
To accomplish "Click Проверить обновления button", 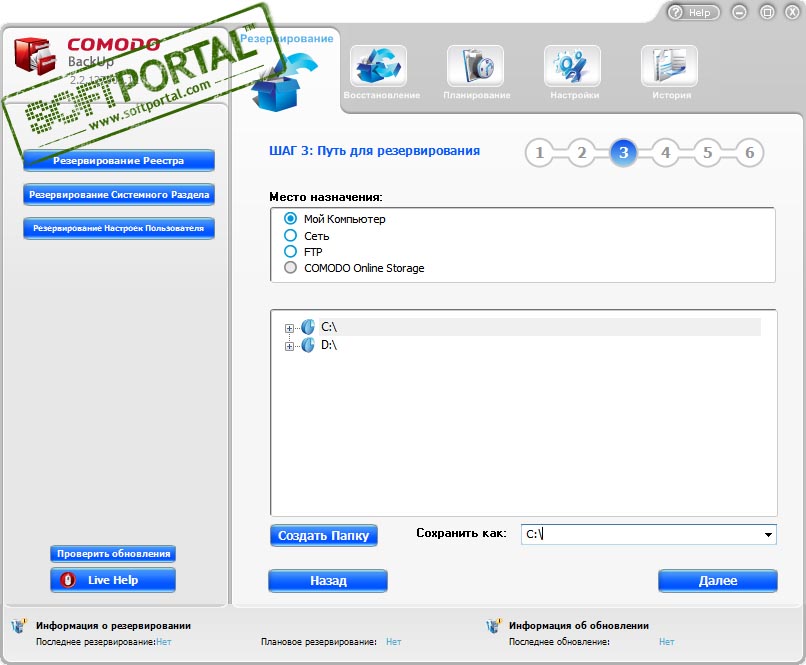I will 113,553.
